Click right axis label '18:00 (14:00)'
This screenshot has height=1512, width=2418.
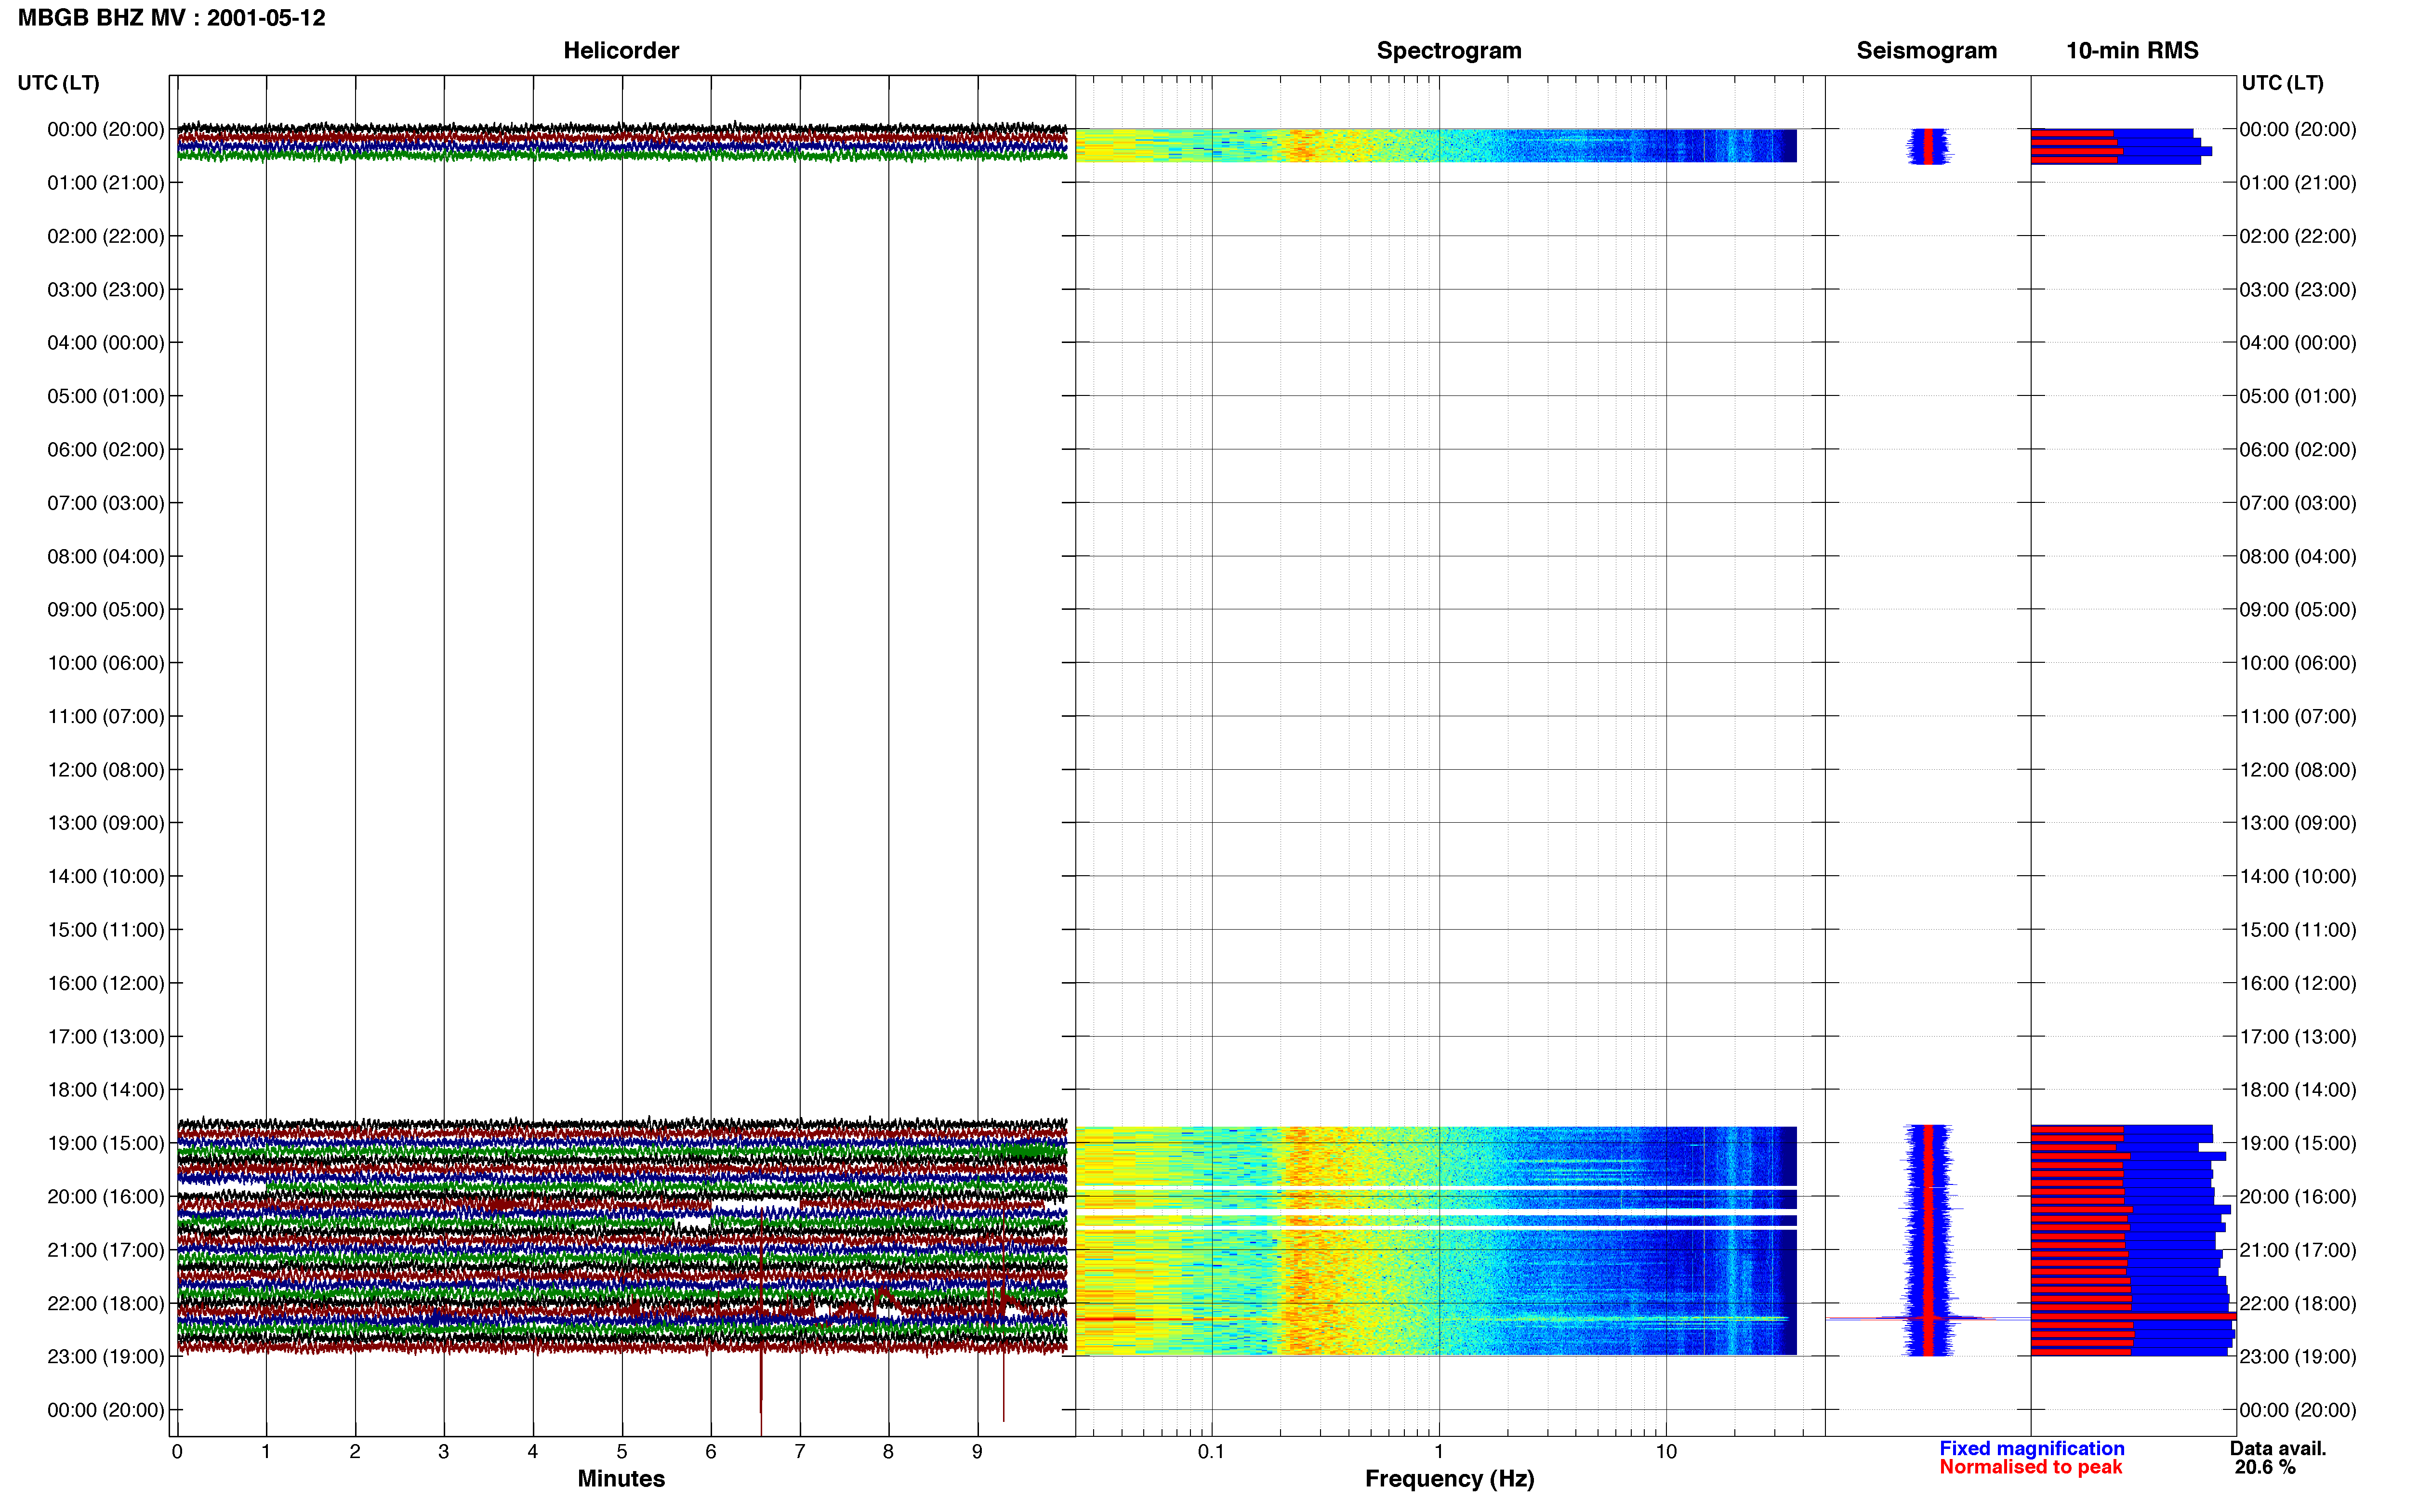2298,1090
